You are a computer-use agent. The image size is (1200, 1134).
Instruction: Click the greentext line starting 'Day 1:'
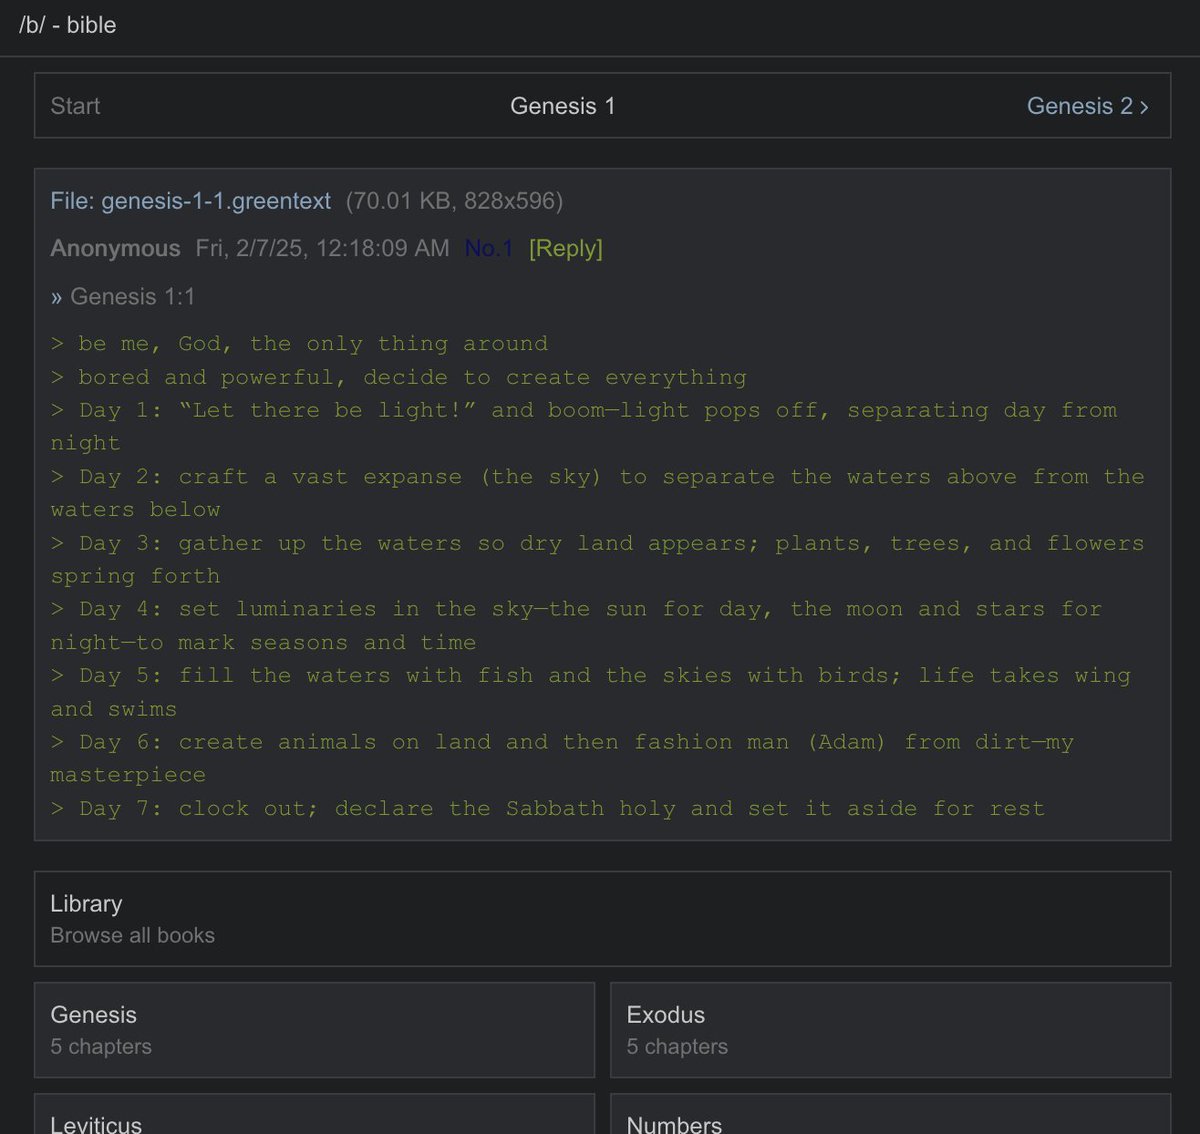tap(584, 427)
